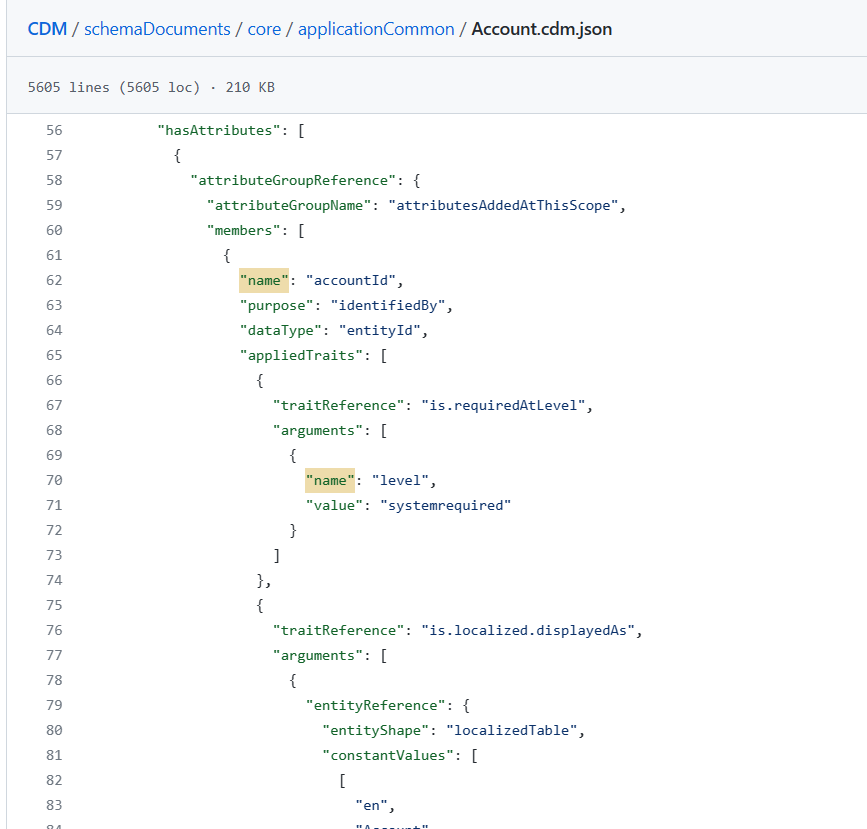Screen dimensions: 867x829
Task: Click the "accountId" value on line 62
Action: click(350, 280)
